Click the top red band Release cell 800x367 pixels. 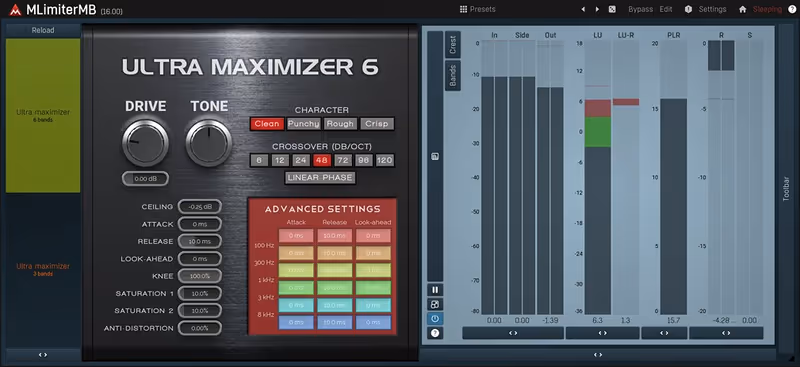click(x=335, y=236)
